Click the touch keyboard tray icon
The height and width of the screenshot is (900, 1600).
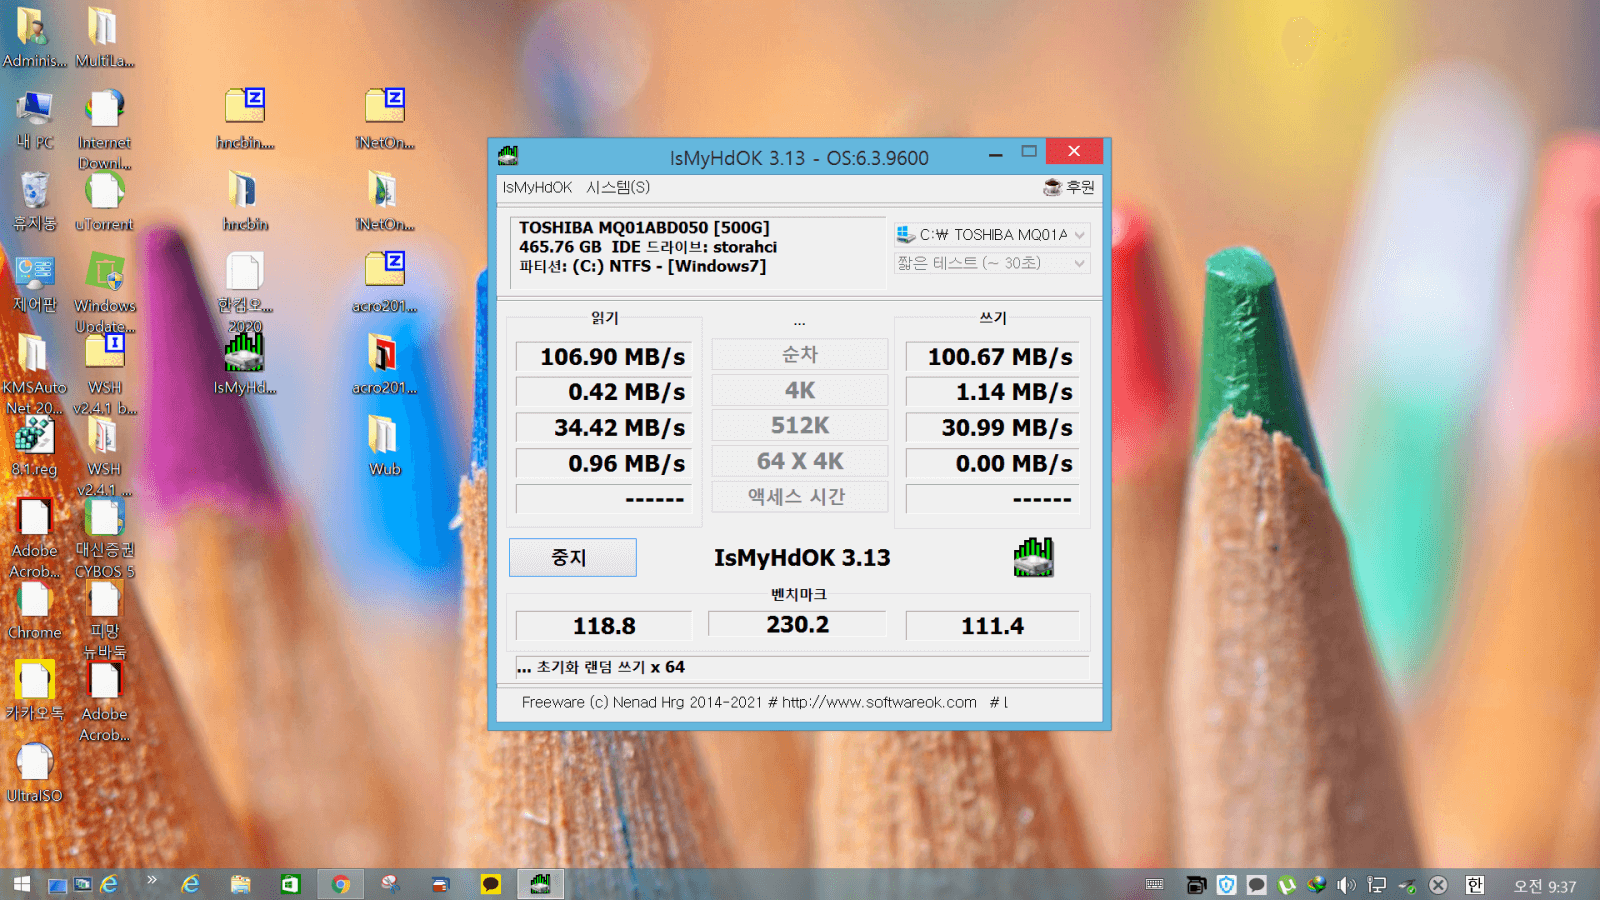click(1154, 885)
